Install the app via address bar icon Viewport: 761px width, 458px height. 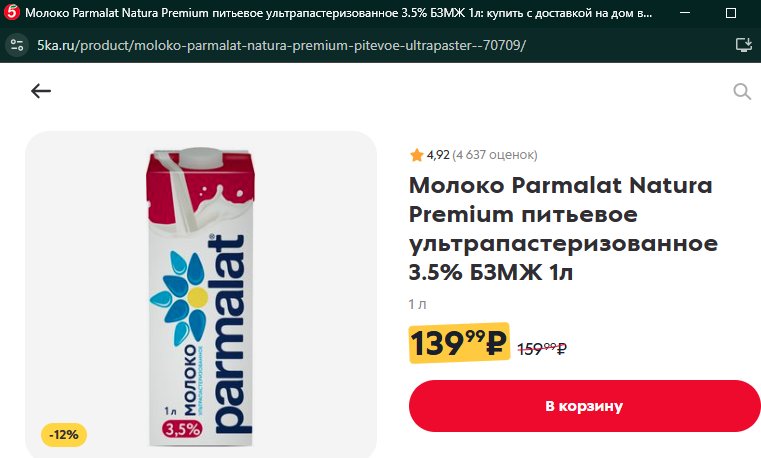(743, 45)
